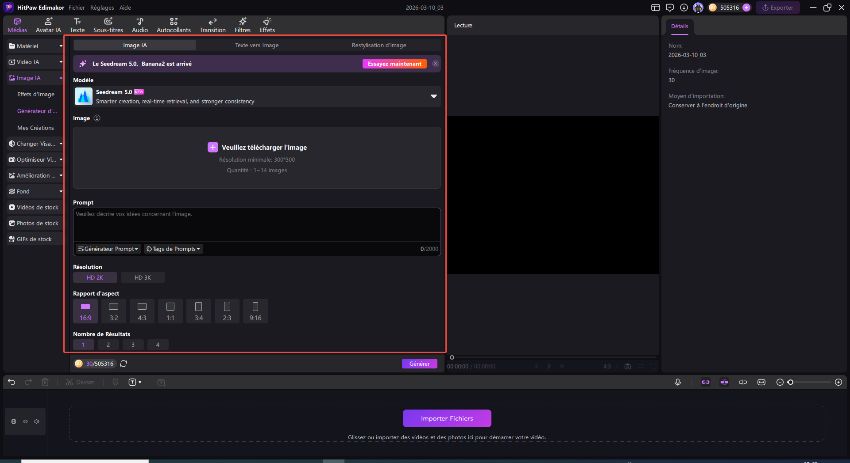Open the Médias toolbar section
Viewport: 850px width, 463px height.
tap(17, 25)
